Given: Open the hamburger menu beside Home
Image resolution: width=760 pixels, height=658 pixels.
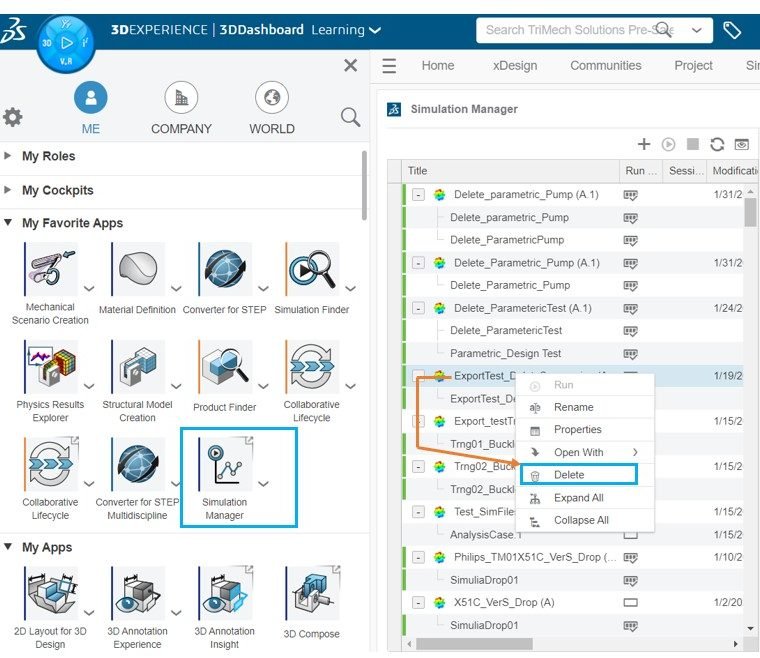Looking at the screenshot, I should click(389, 65).
